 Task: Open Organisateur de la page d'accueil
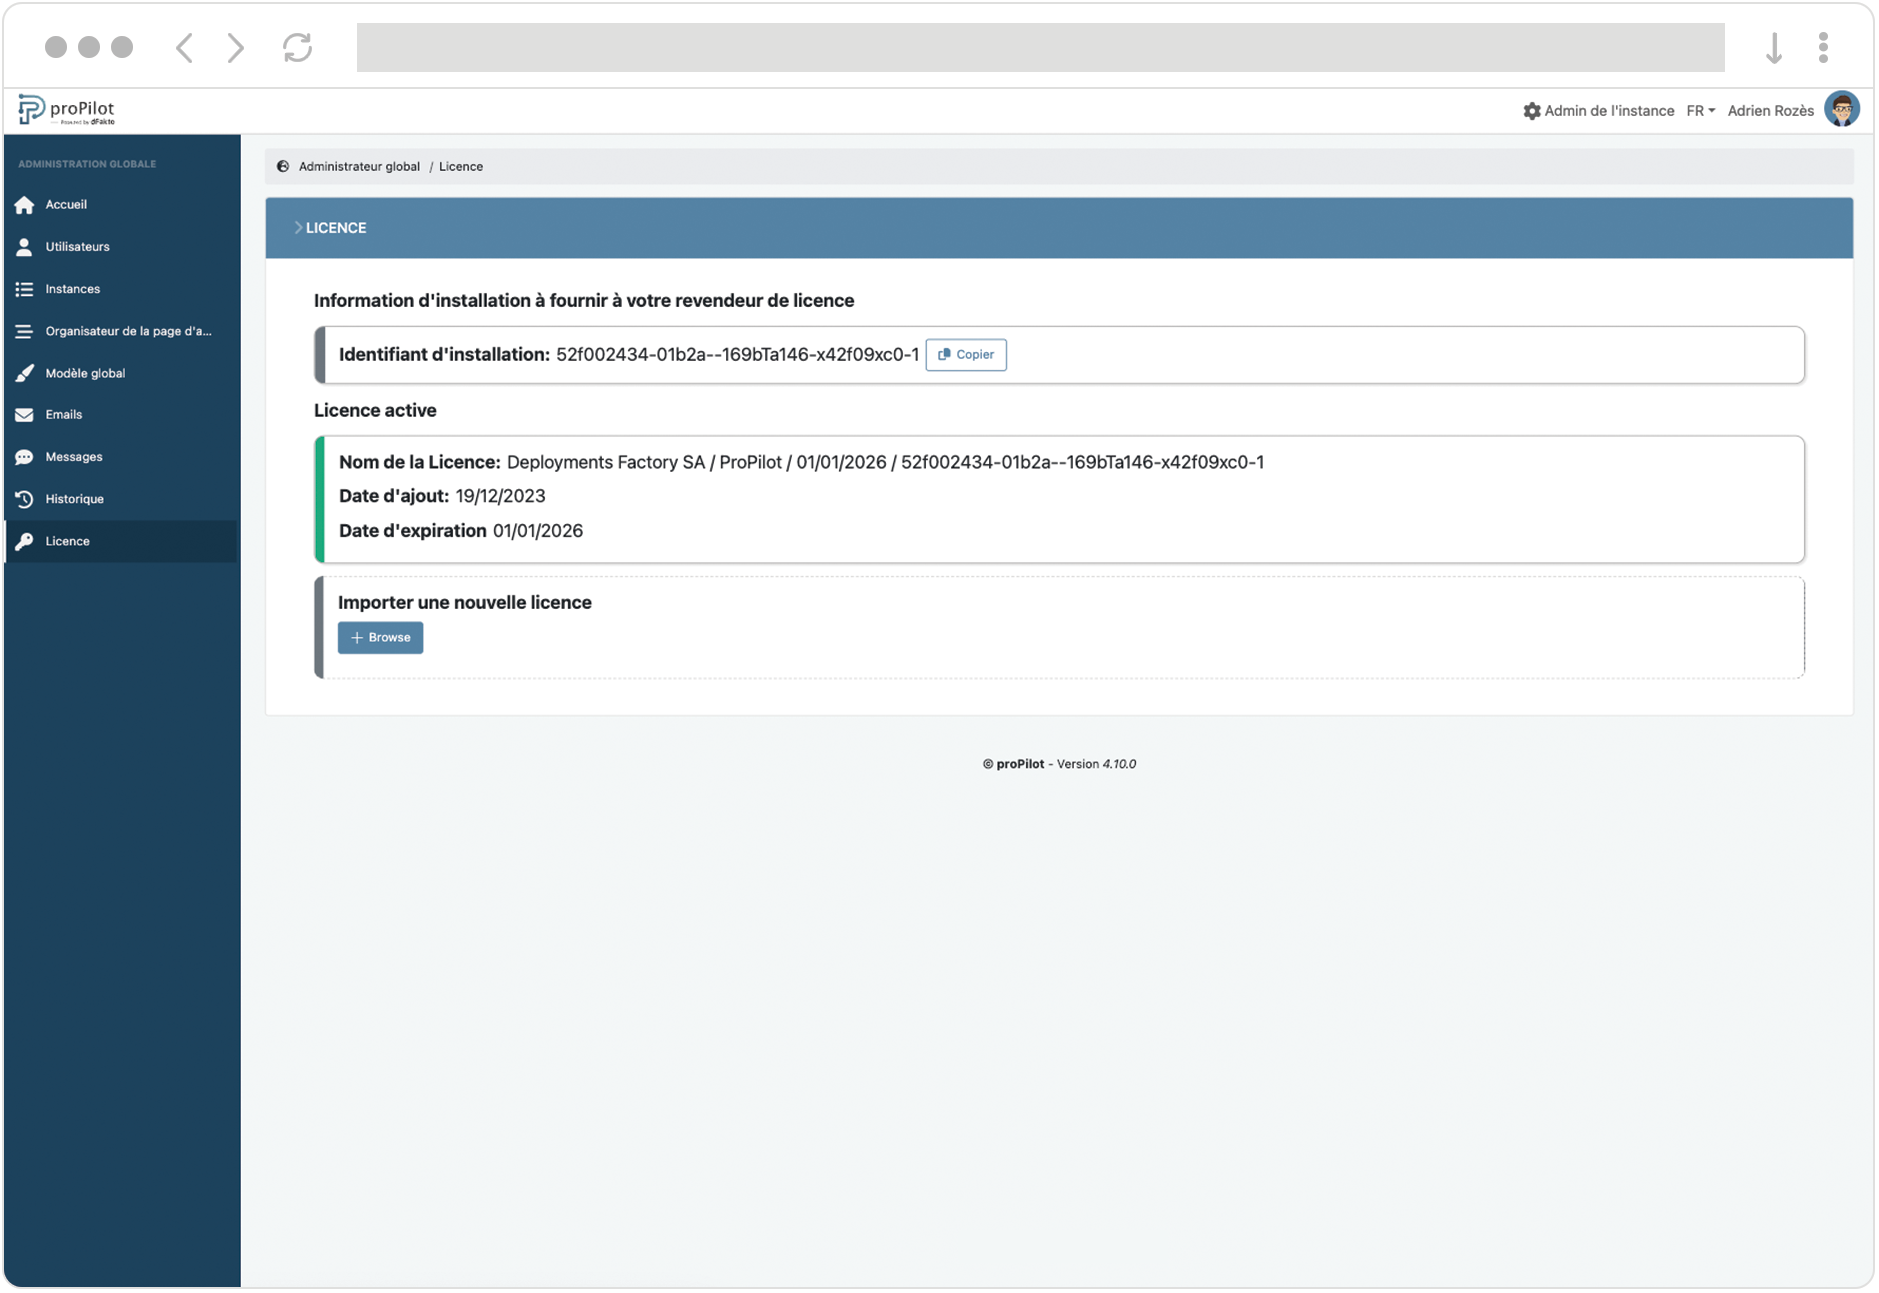tap(24, 330)
